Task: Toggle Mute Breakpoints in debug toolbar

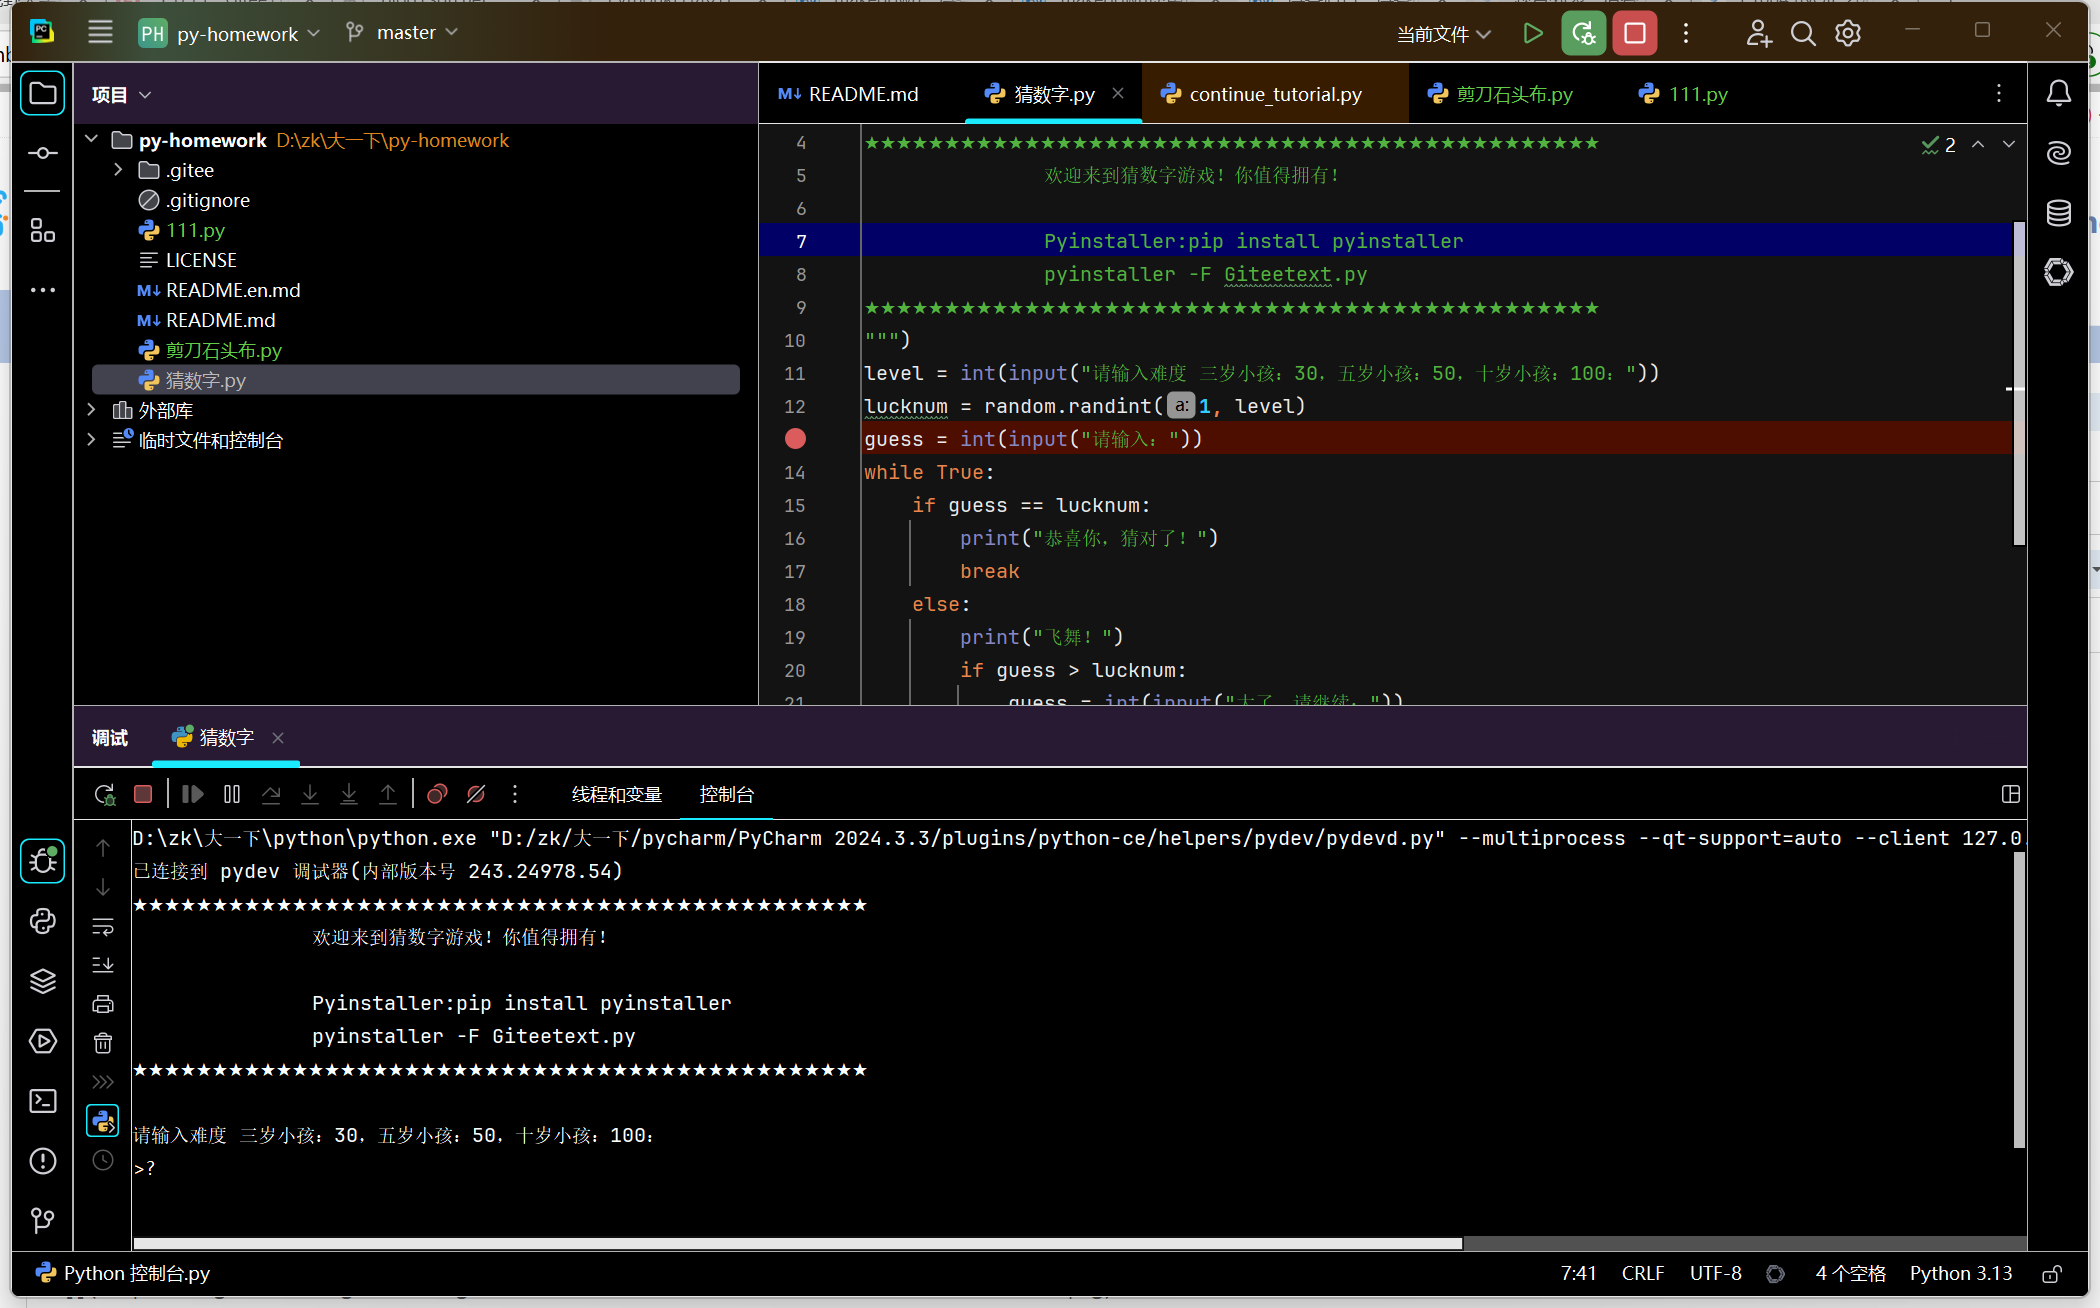Action: (476, 794)
